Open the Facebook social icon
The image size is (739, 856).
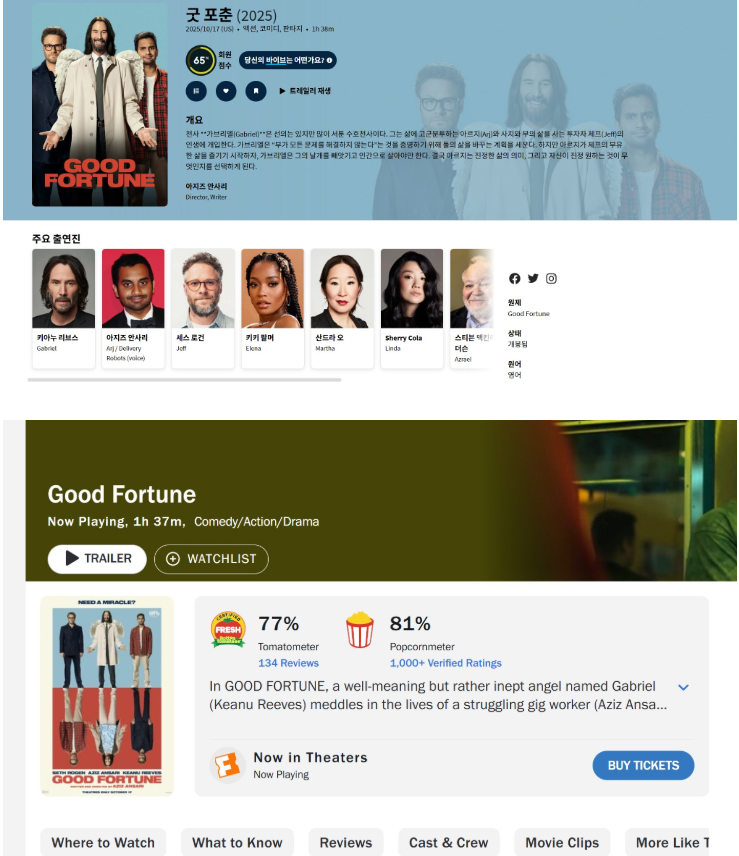(x=515, y=278)
